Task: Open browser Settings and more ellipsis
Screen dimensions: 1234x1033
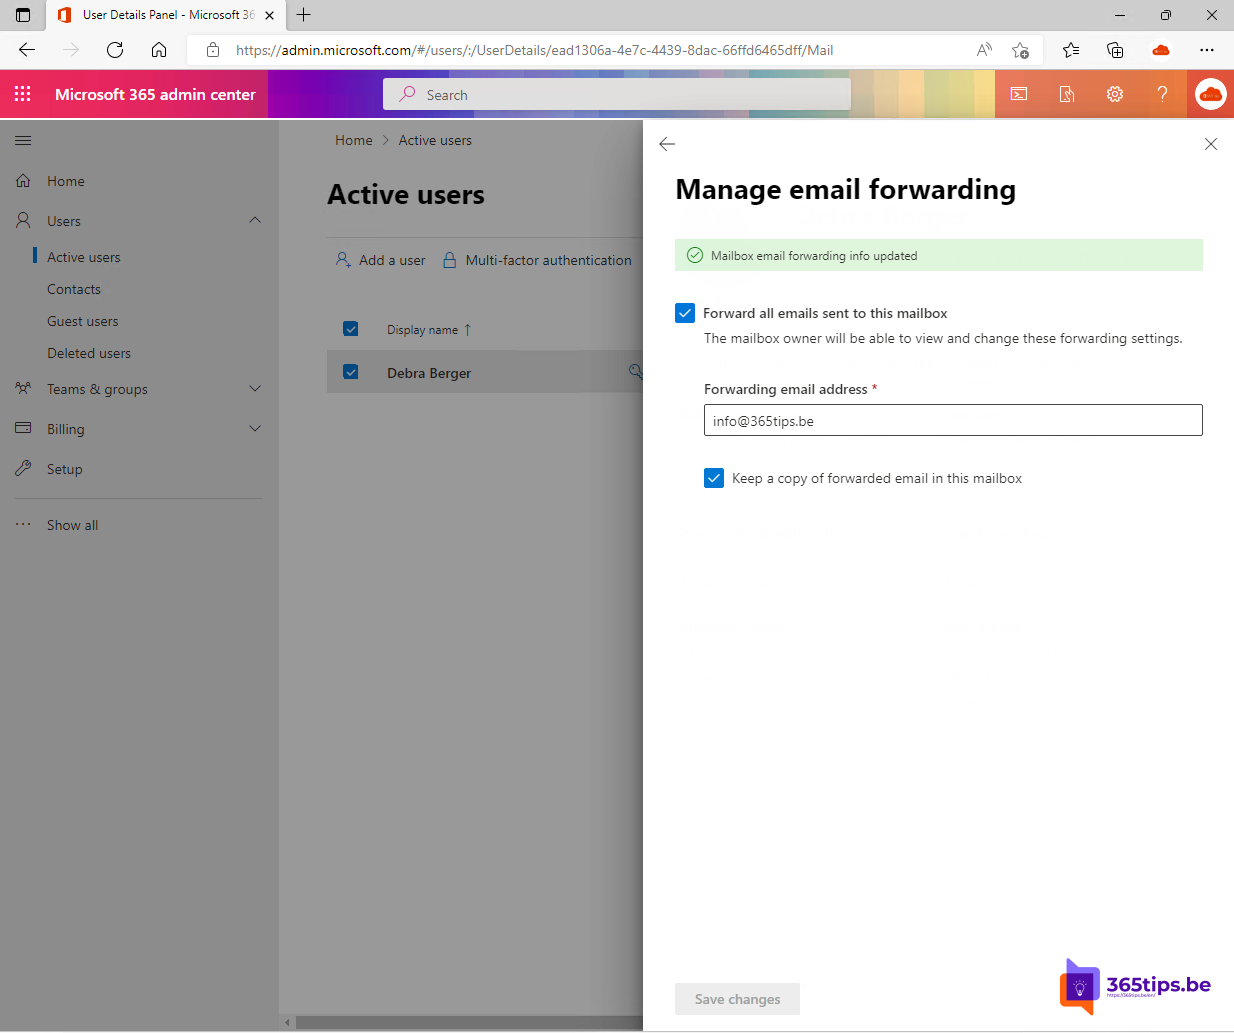Action: click(1207, 50)
